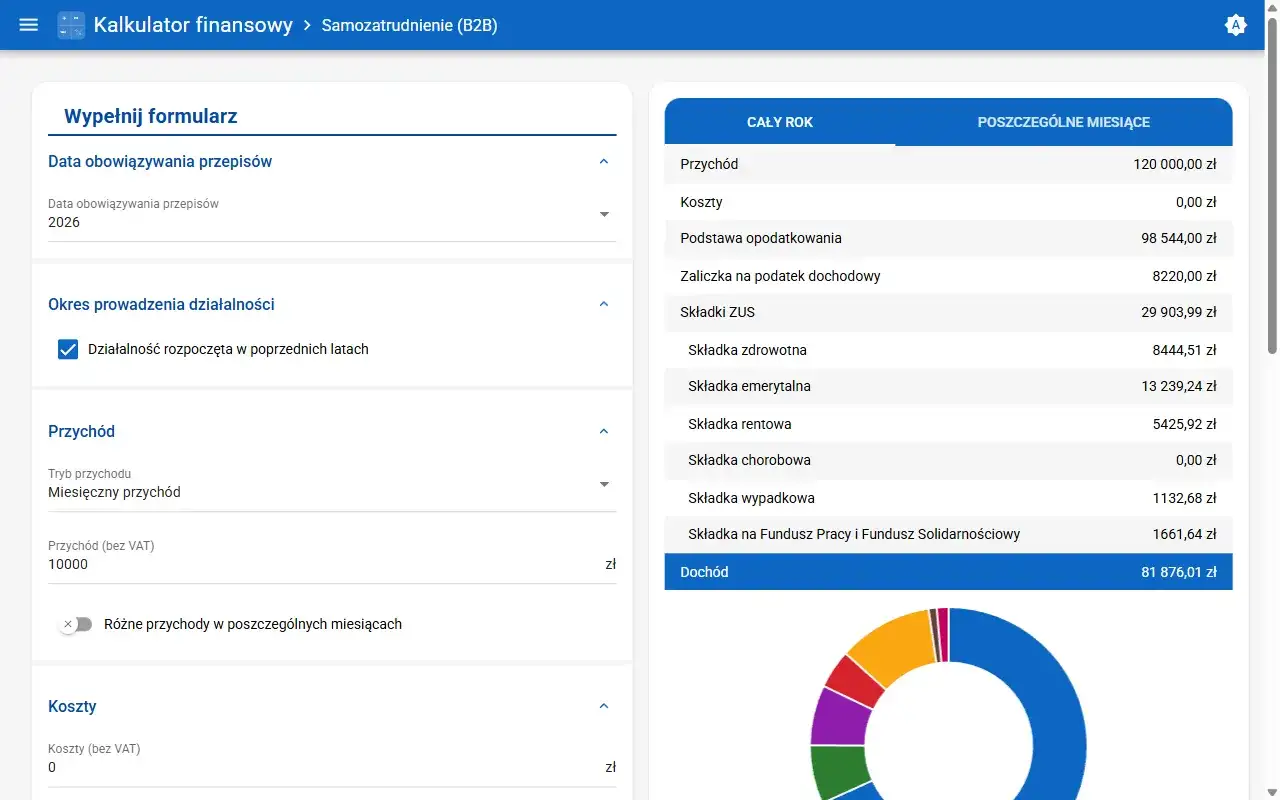This screenshot has height=800, width=1280.
Task: Click the Podstawa opodatkowania row label
Action: click(761, 238)
